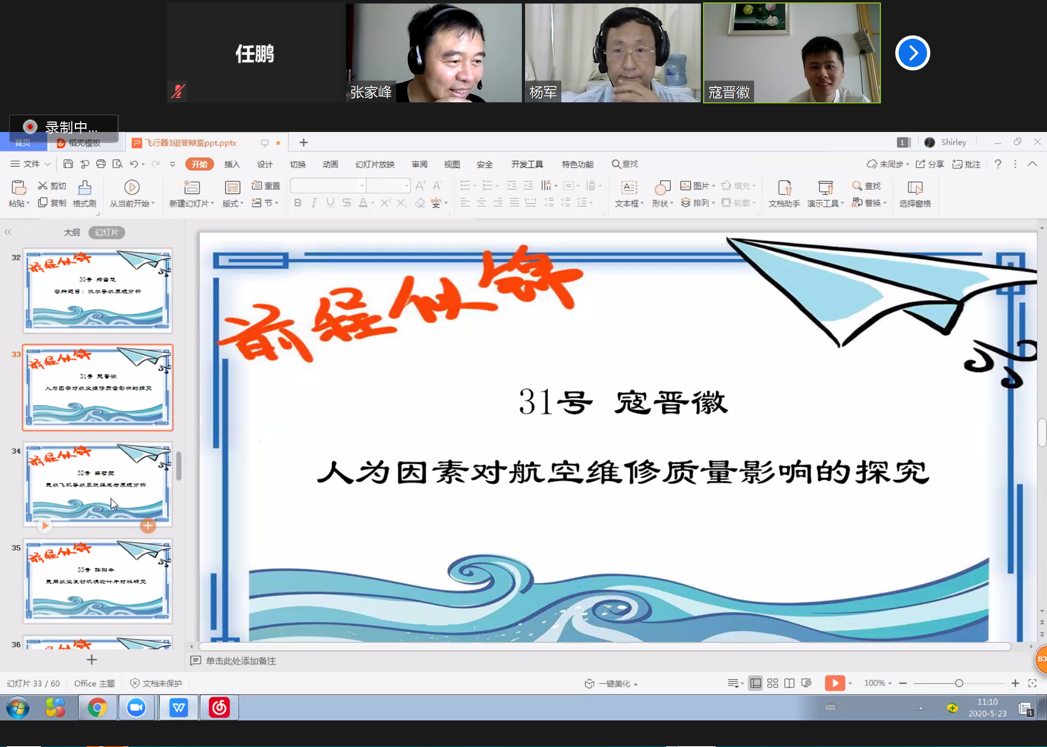Viewport: 1047px width, 747px height.
Task: Click the Paste clipboard icon
Action: click(18, 188)
